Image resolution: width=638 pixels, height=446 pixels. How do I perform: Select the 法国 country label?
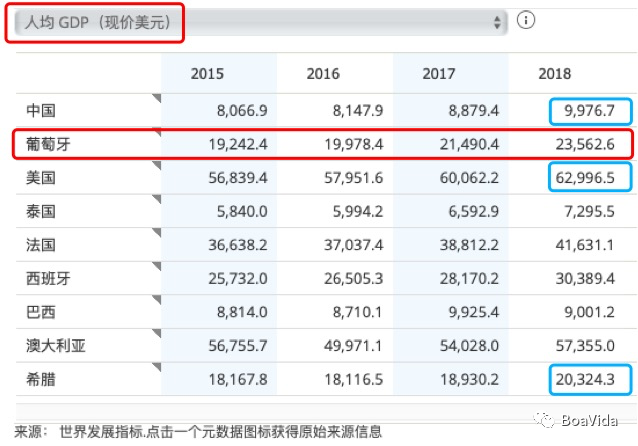(x=41, y=245)
